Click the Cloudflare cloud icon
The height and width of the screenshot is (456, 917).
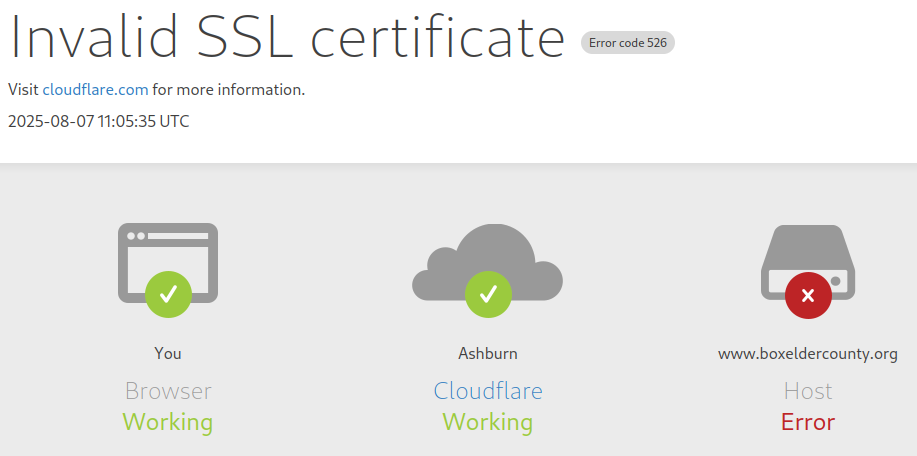click(488, 262)
